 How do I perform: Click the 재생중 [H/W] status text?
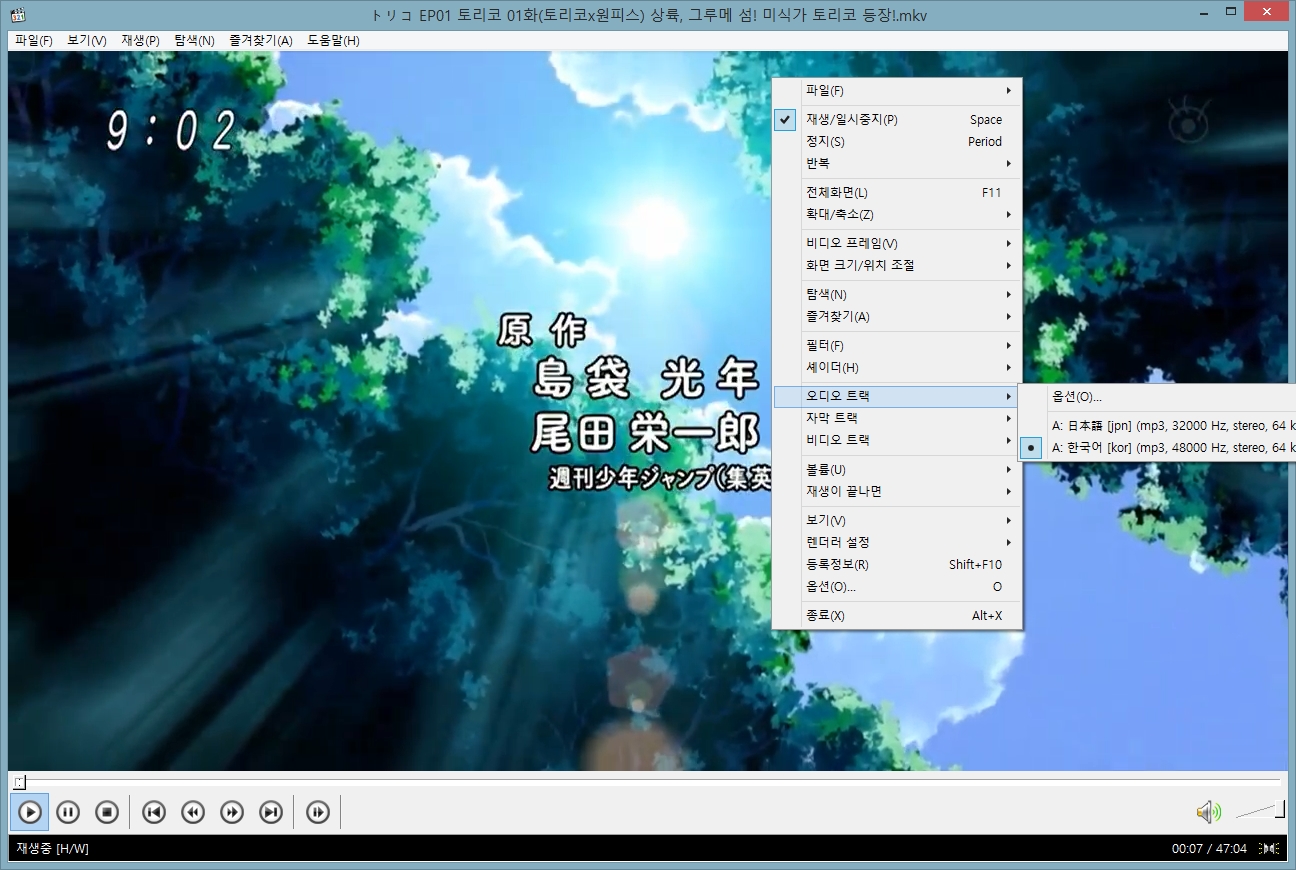[x=52, y=848]
